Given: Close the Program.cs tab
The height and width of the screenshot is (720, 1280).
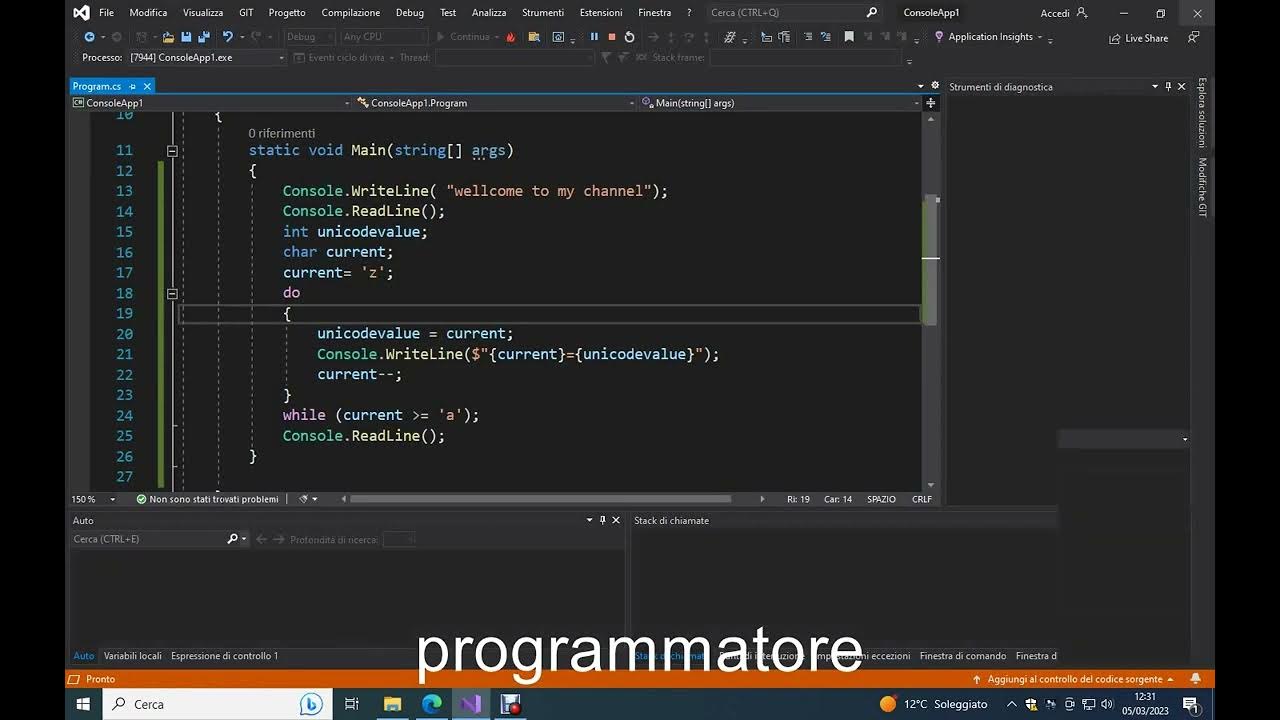Looking at the screenshot, I should [x=147, y=87].
